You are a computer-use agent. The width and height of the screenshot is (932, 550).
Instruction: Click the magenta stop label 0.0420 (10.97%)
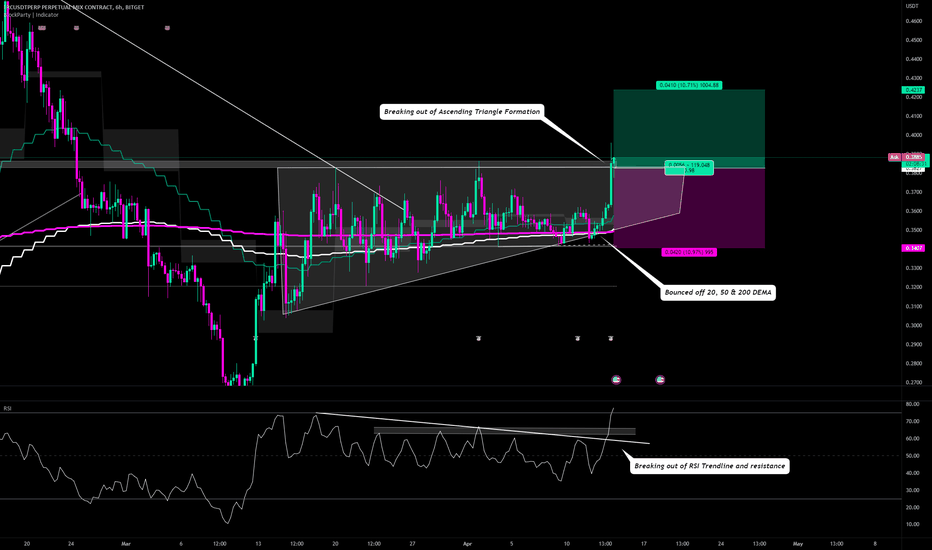pos(689,253)
